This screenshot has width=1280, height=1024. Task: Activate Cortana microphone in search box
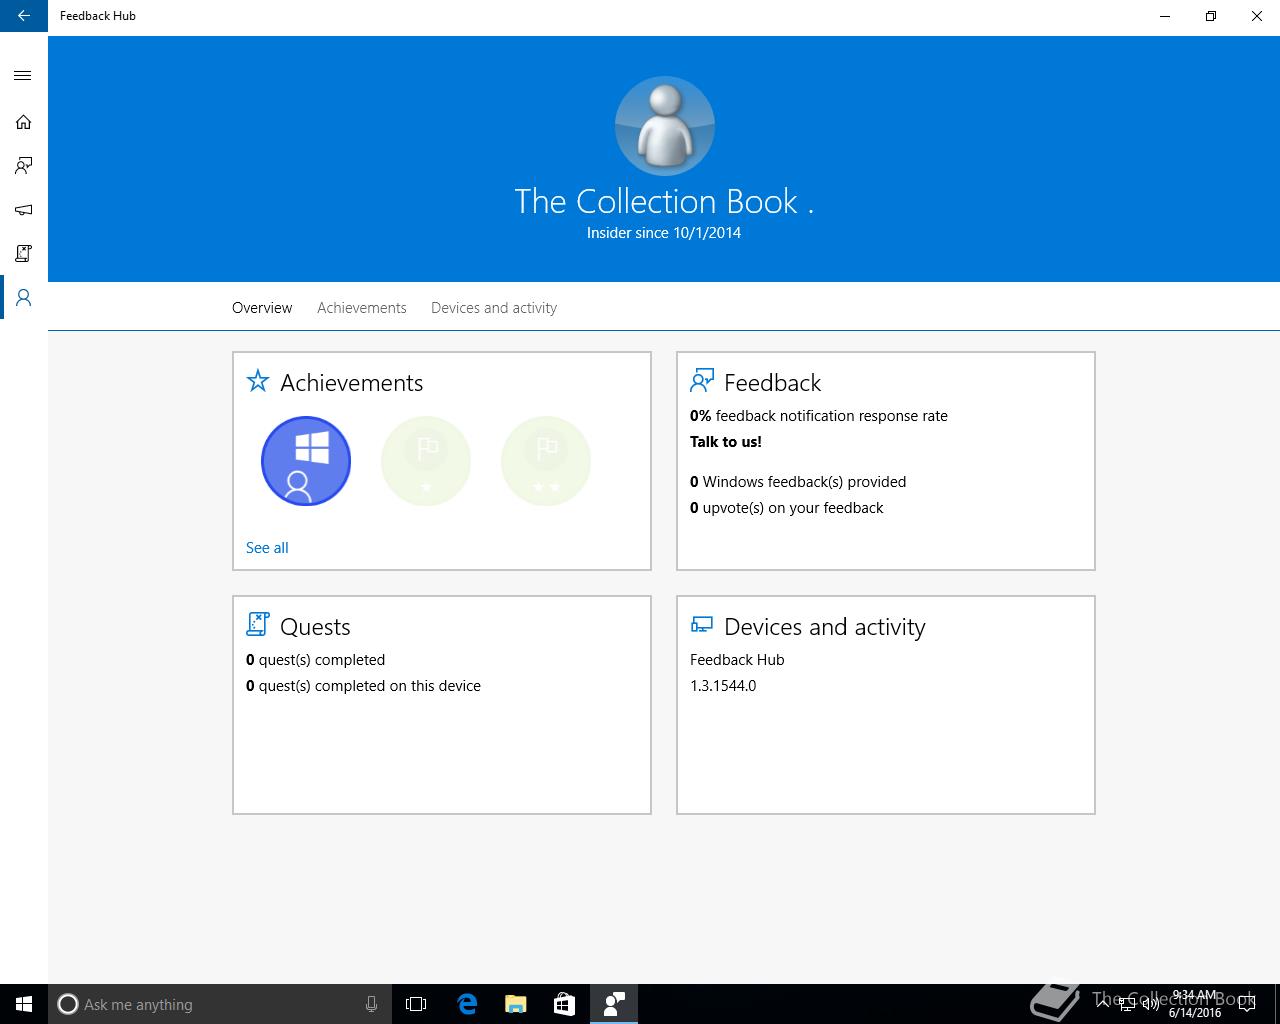coord(371,1004)
